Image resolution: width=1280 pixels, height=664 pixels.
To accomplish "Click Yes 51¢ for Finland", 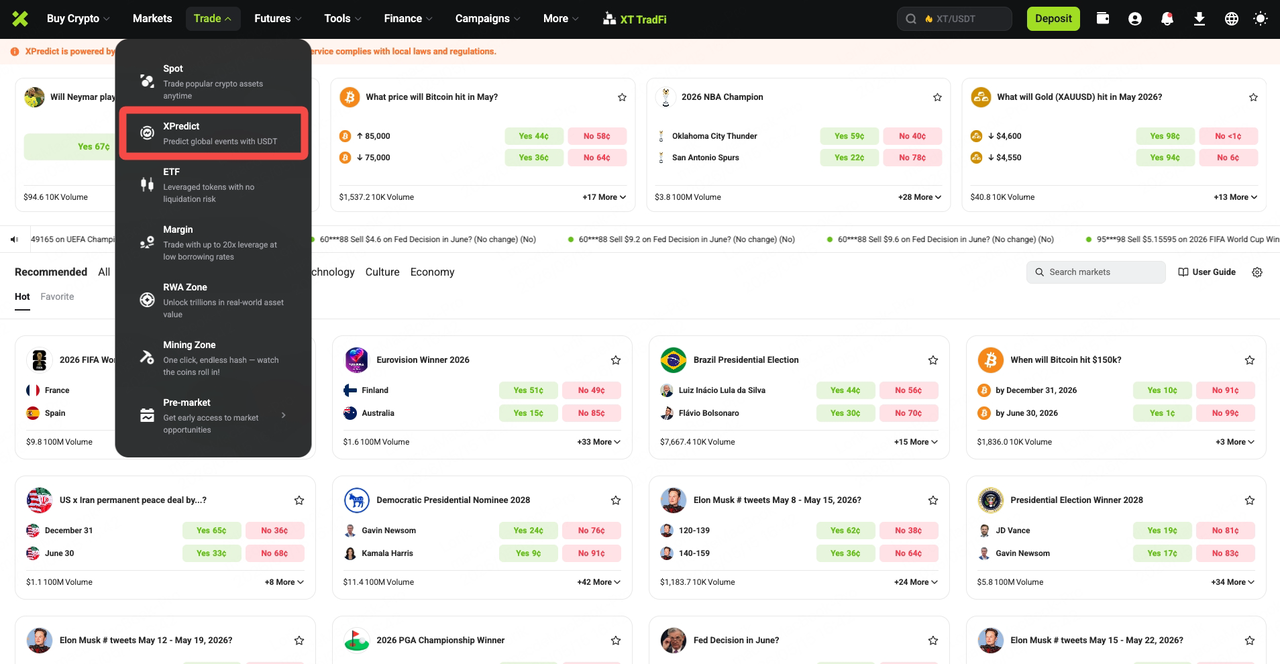I will [529, 391].
